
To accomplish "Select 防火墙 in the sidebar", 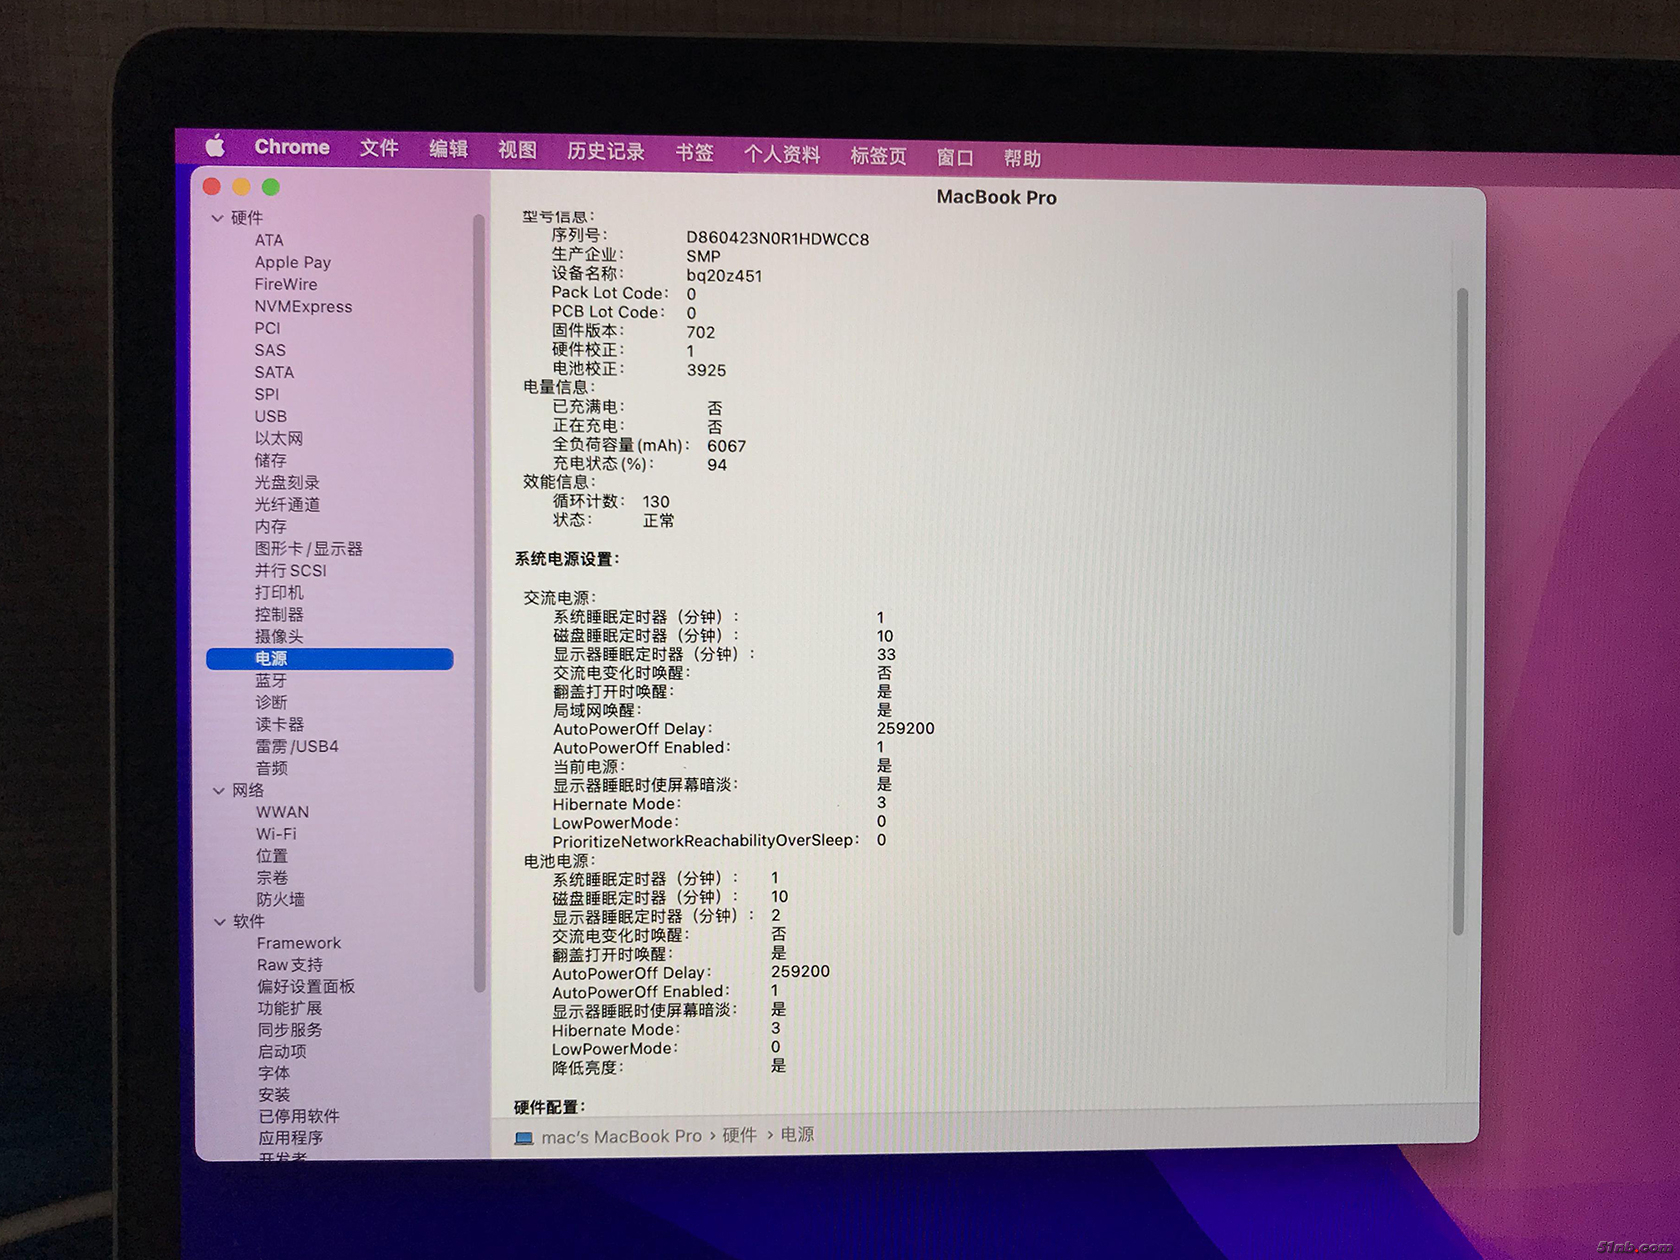I will coord(281,899).
